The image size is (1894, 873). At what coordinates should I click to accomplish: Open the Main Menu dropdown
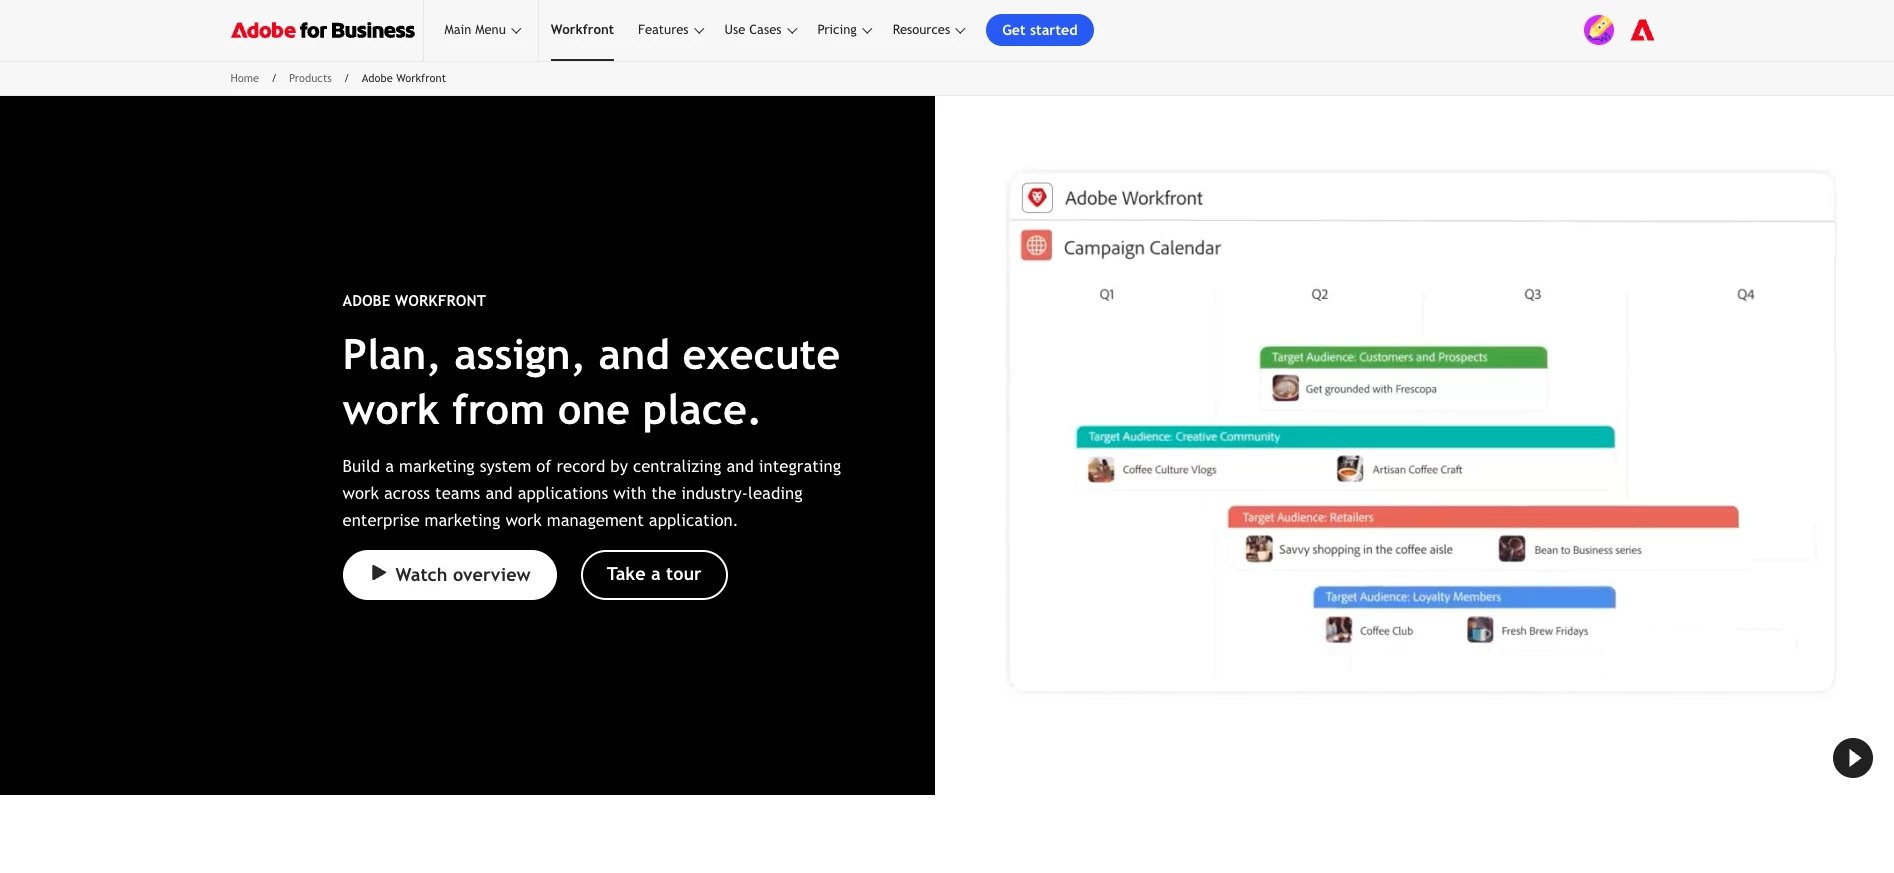tap(482, 30)
